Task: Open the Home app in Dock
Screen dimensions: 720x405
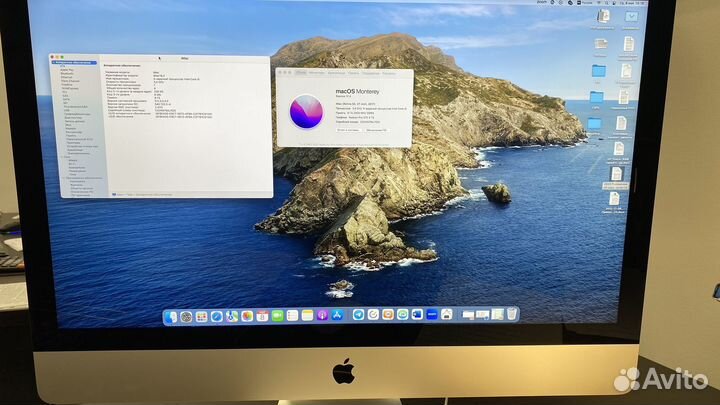Action: 446,314
